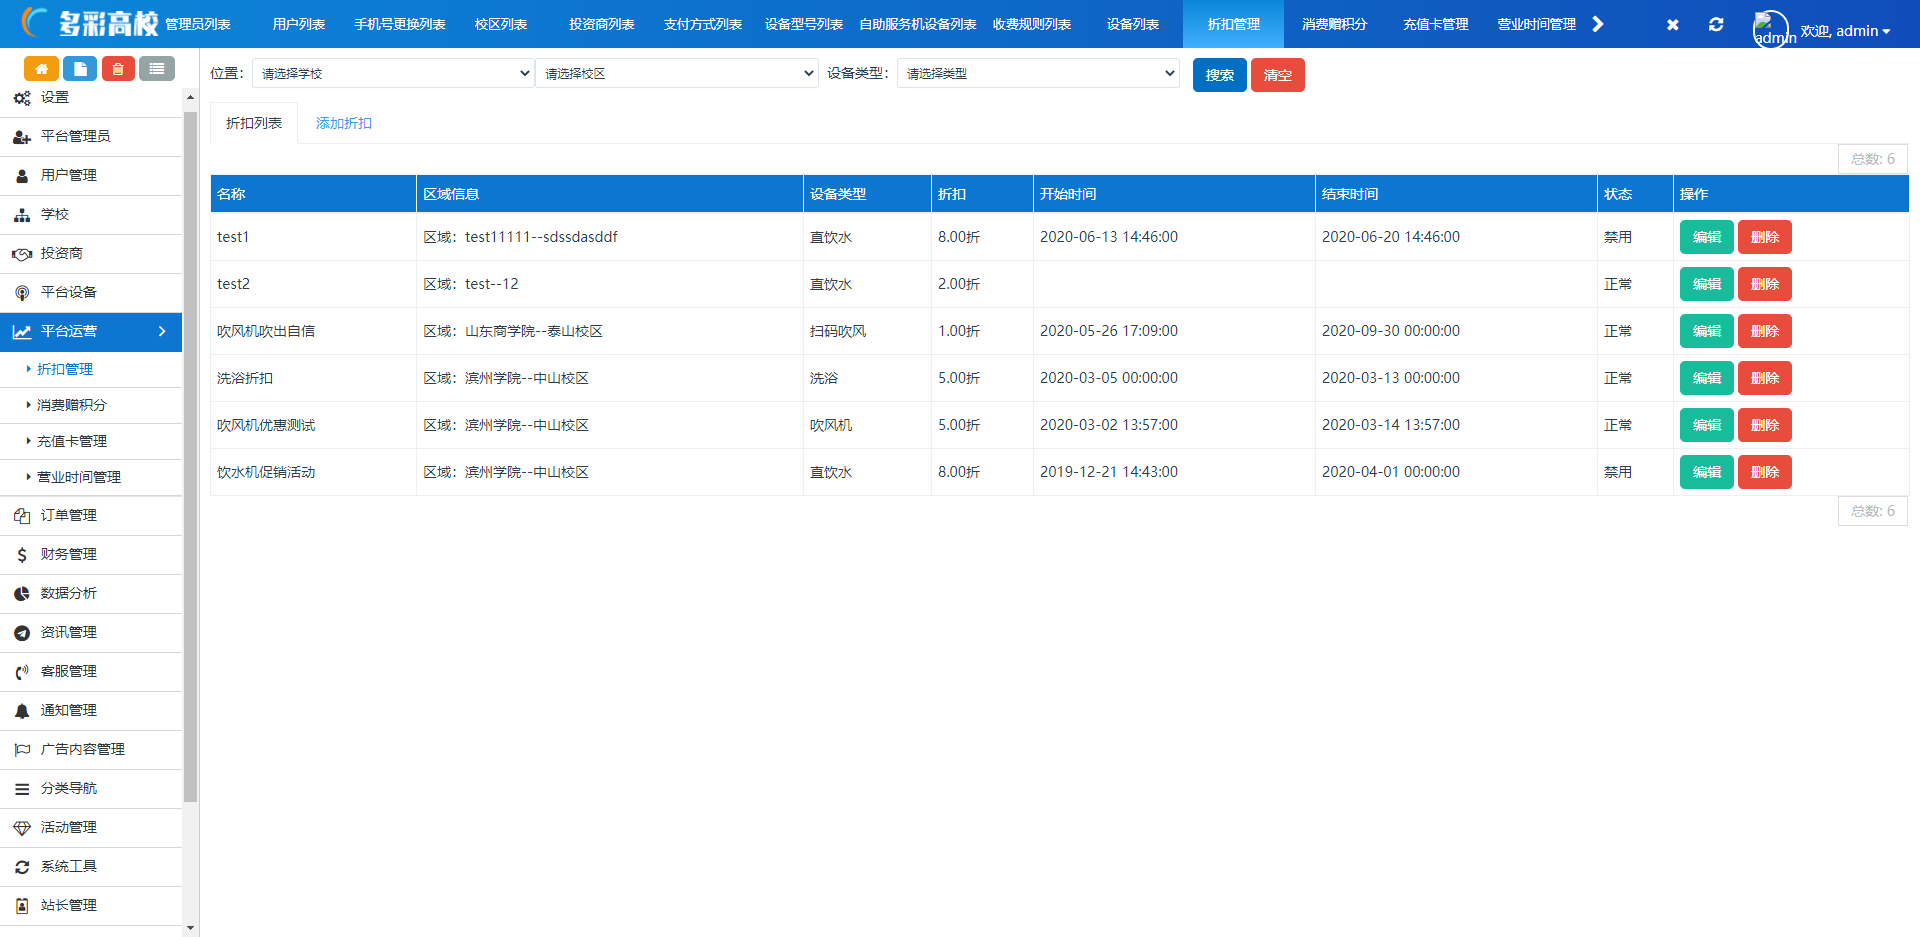
Task: Click the paper plane icon beside 资讯管理
Action: point(22,633)
